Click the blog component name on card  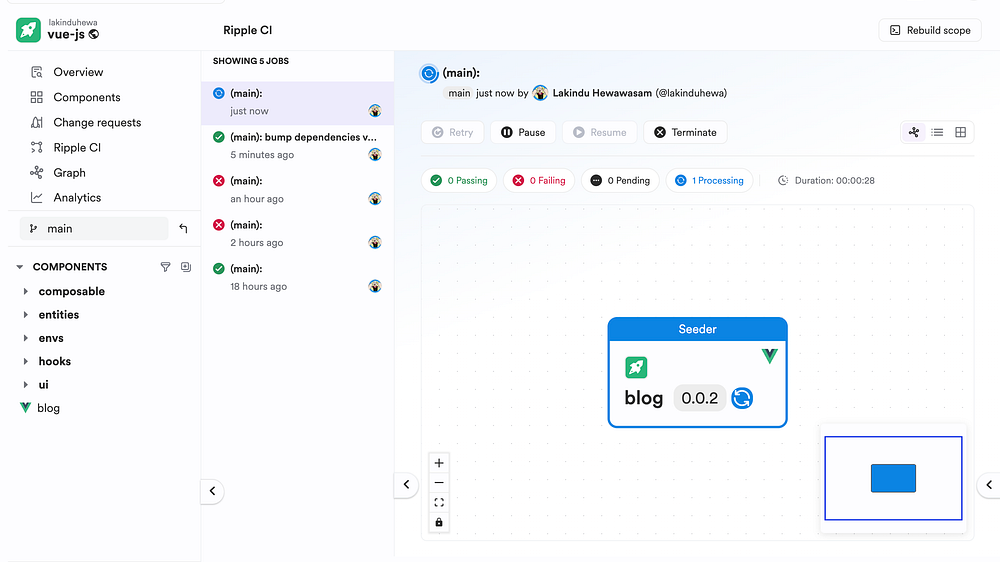(x=643, y=398)
